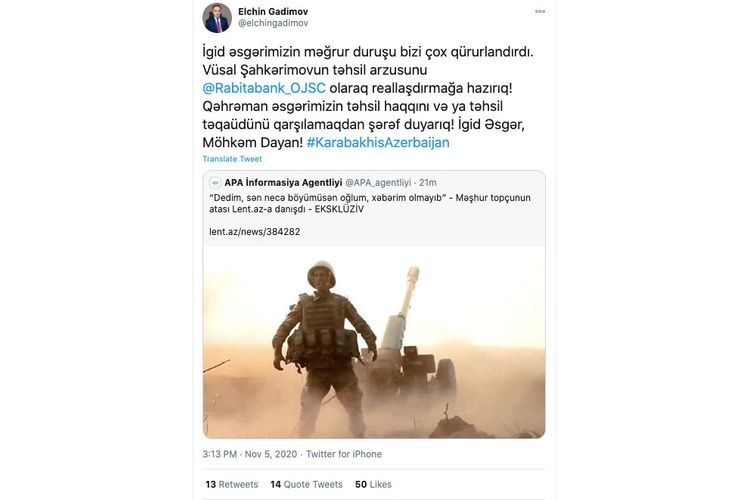Open the soldier with artillery photo

pyautogui.click(x=374, y=342)
